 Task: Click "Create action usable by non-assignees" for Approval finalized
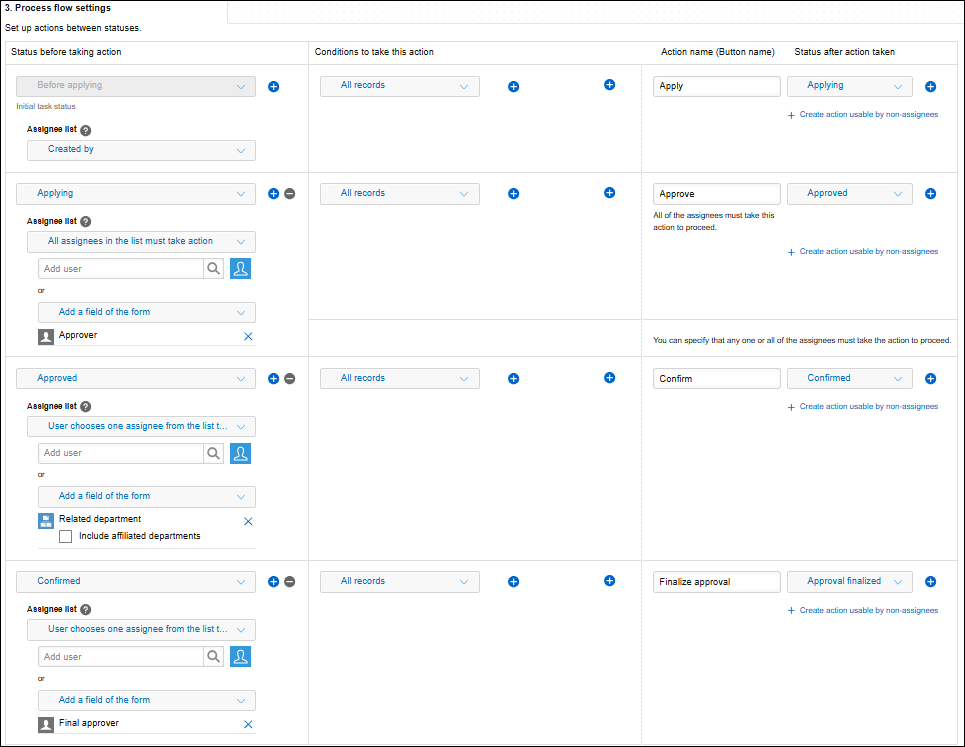coord(868,610)
